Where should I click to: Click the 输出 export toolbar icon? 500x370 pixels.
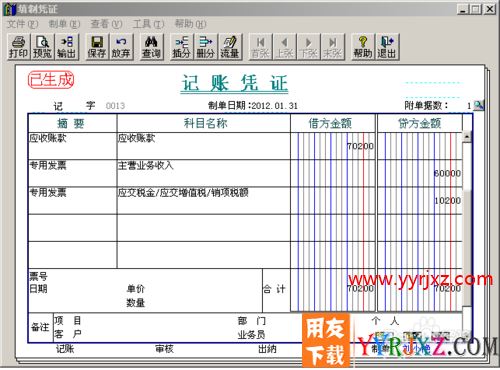click(67, 47)
